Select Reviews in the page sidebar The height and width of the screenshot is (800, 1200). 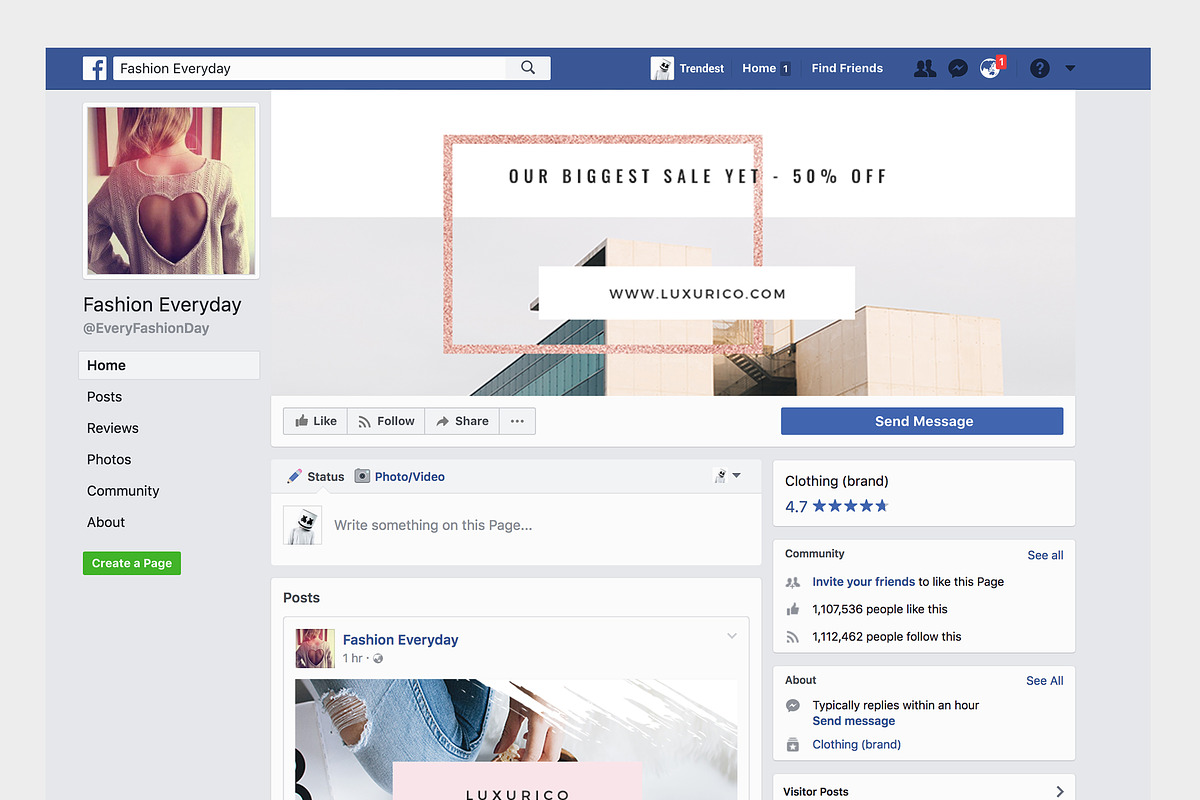point(113,428)
